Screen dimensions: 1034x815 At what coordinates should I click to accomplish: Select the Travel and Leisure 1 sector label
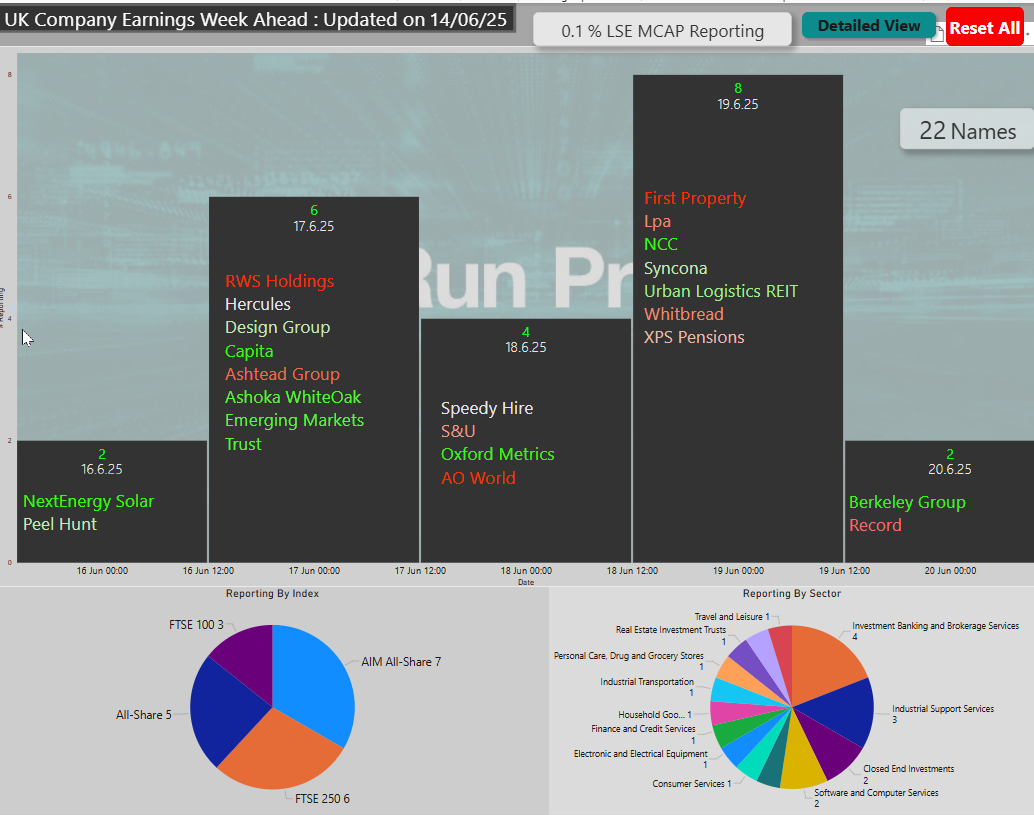[x=732, y=617]
